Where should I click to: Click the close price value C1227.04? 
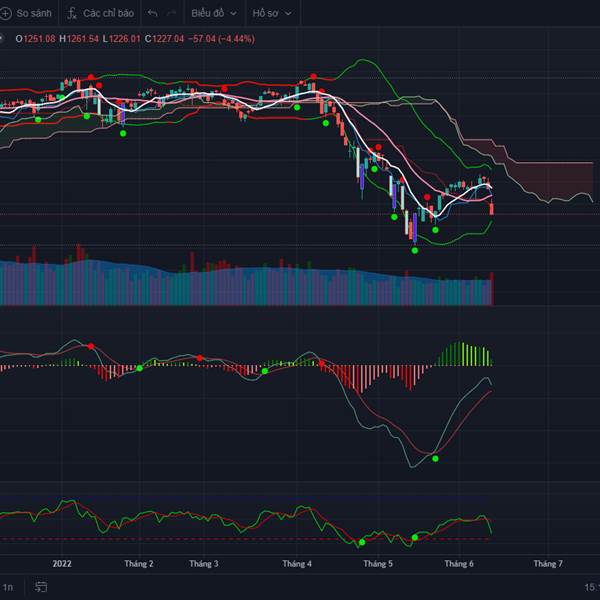pos(164,39)
